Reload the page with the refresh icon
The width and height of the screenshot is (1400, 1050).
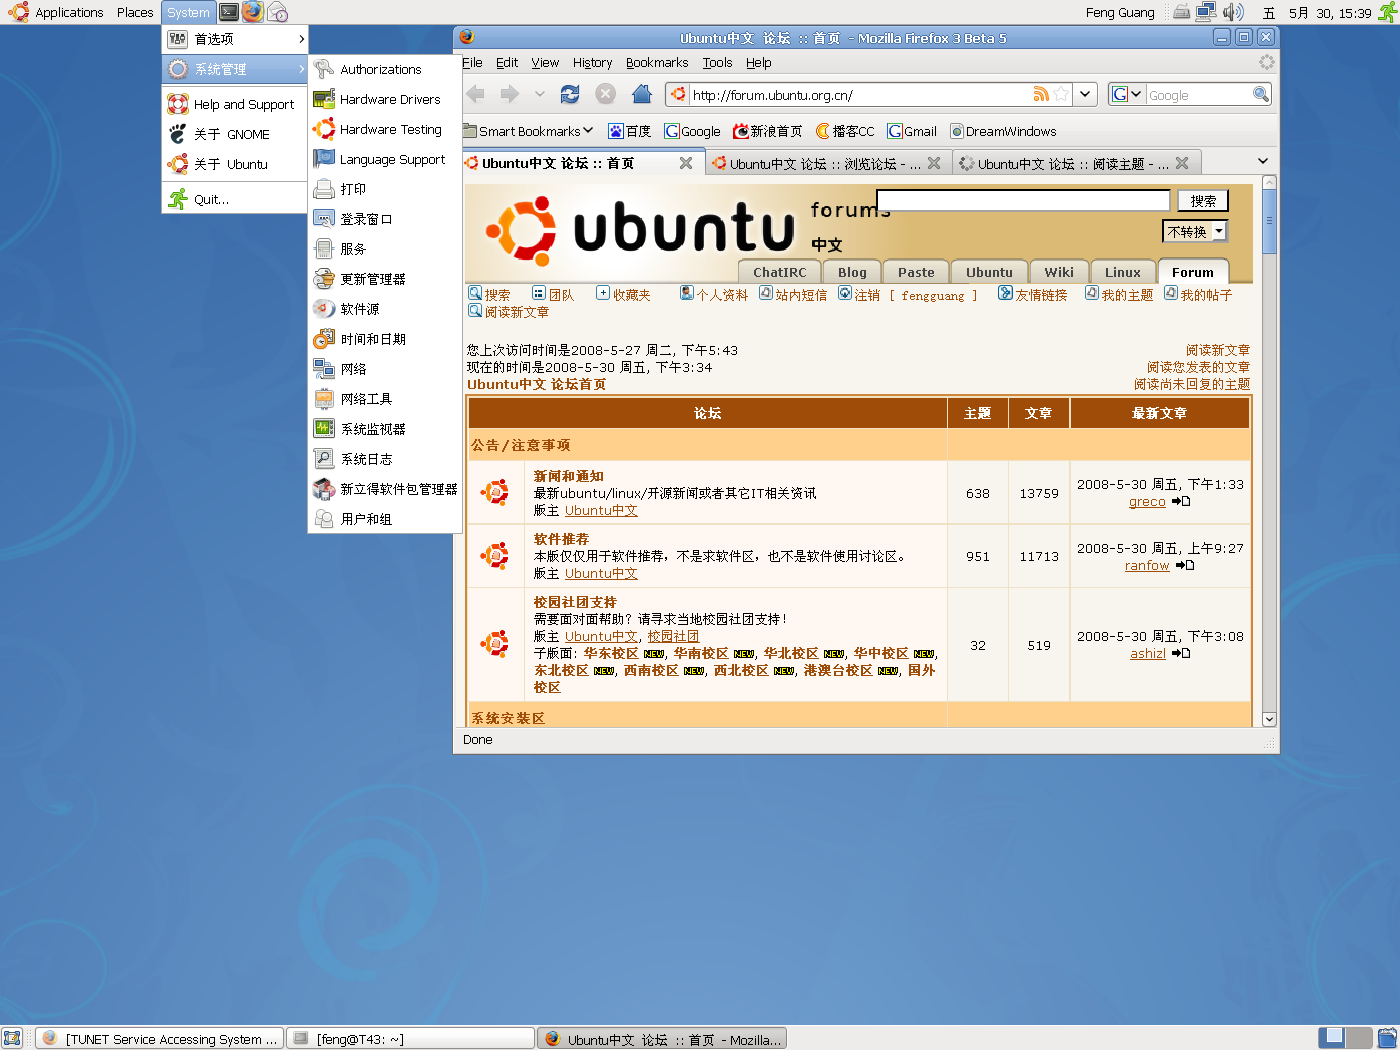(x=570, y=94)
